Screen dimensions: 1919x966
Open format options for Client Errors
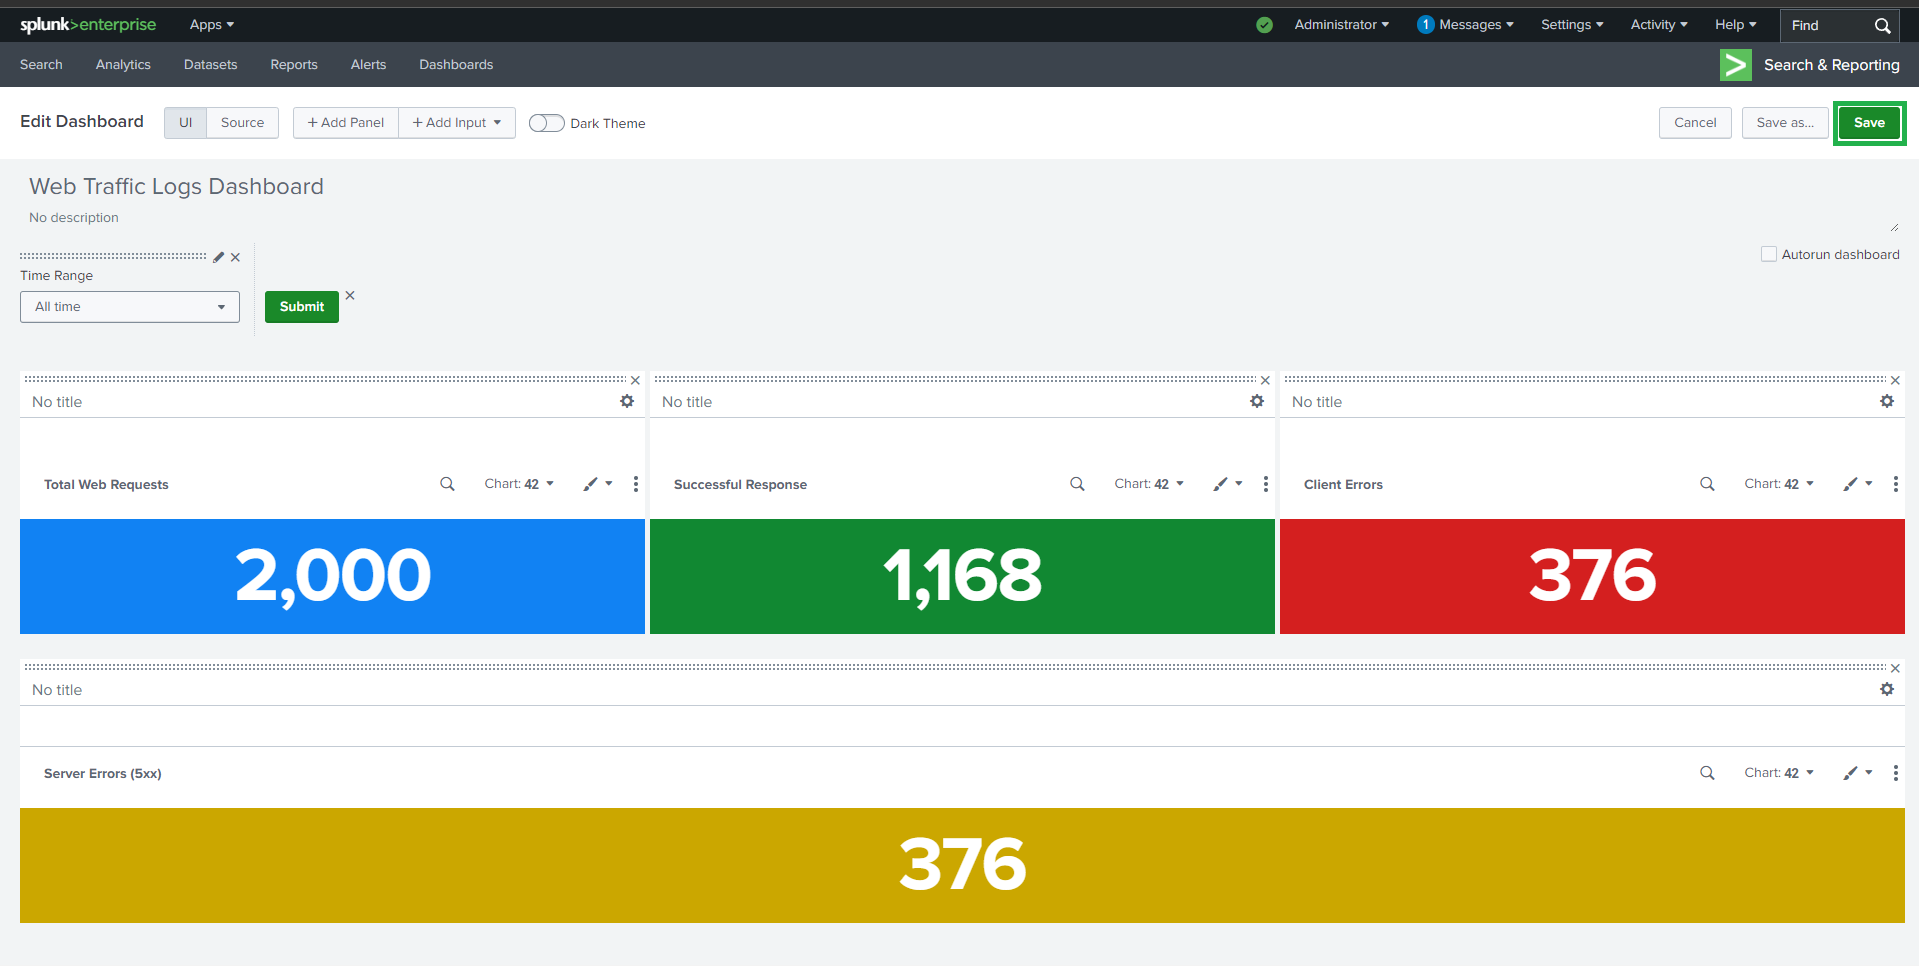click(1858, 484)
